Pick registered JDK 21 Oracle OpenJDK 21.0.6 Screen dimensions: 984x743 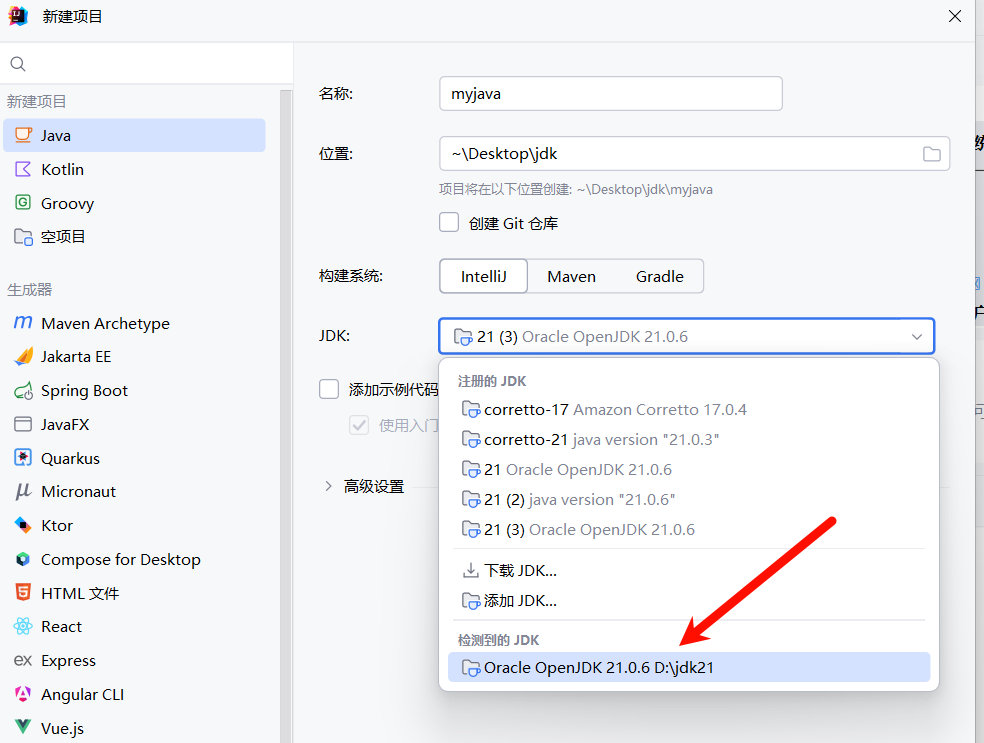point(689,470)
